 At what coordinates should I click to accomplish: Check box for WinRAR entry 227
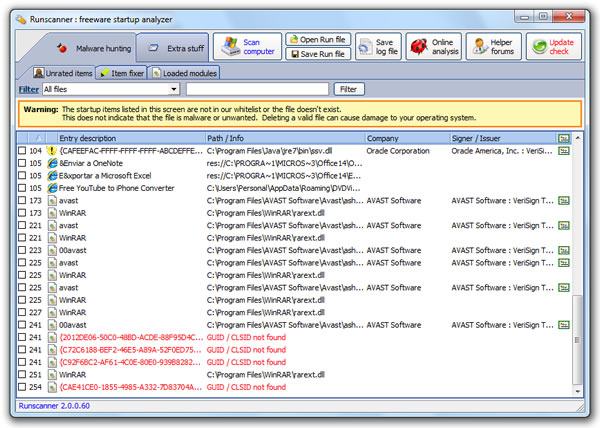click(22, 312)
